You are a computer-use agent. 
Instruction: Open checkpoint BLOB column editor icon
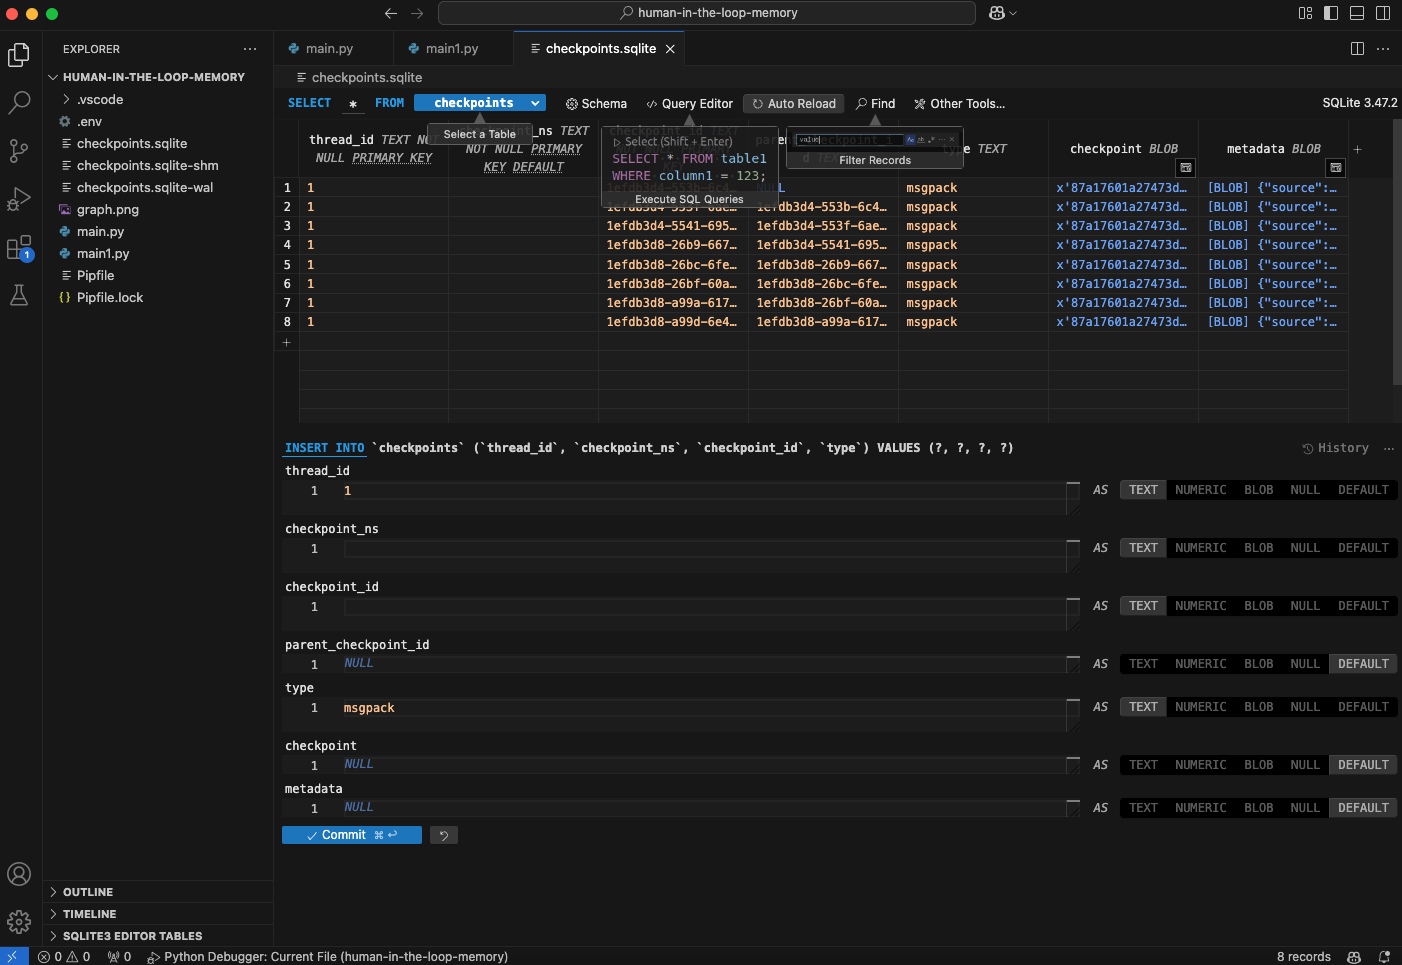tap(1186, 168)
